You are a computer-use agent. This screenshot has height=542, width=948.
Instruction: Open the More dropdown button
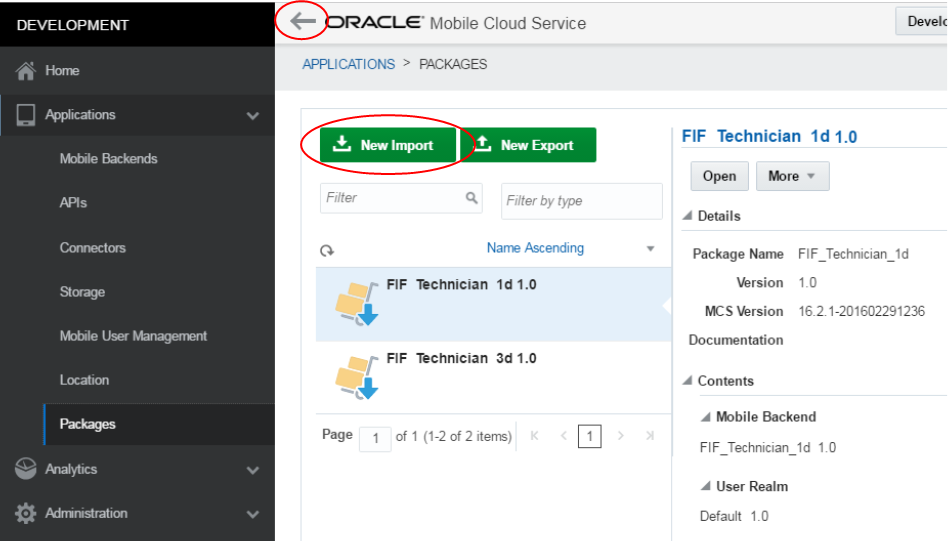[793, 176]
